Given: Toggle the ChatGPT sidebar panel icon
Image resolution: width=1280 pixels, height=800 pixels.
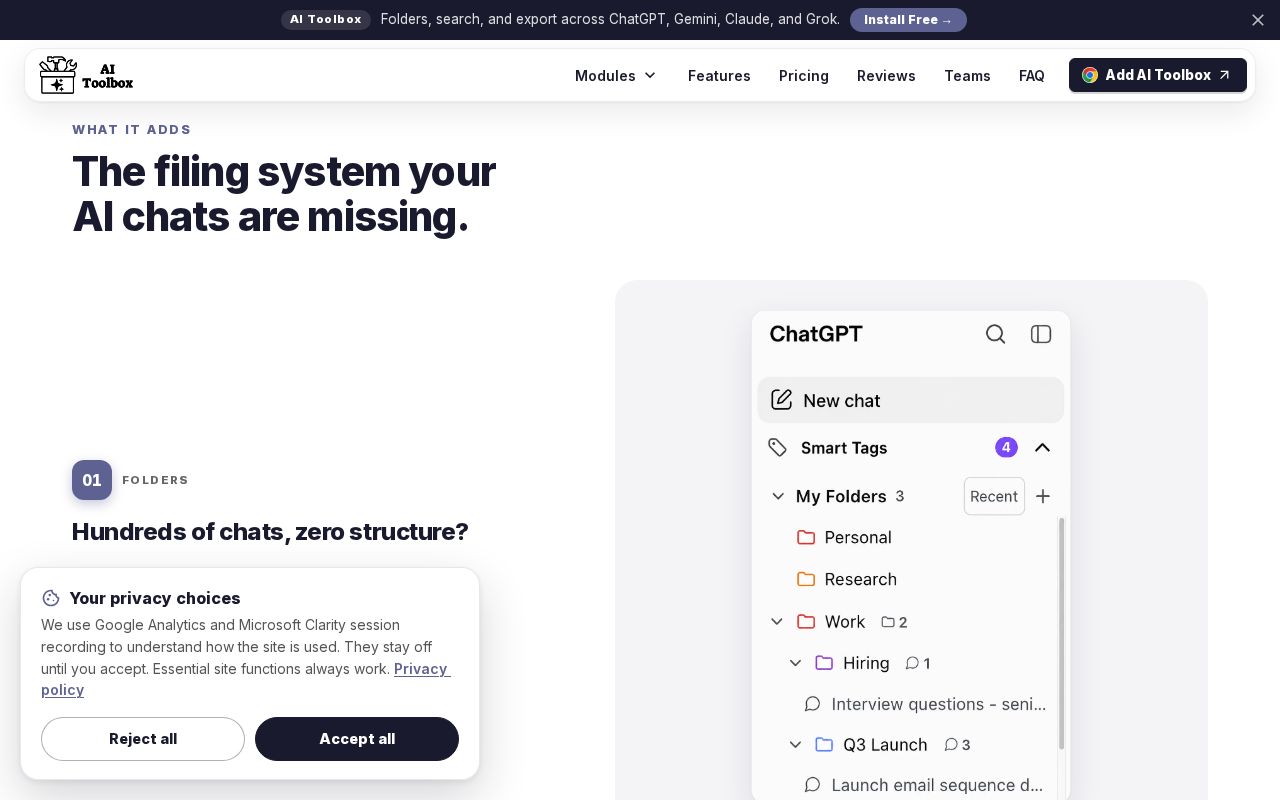Looking at the screenshot, I should tap(1041, 334).
